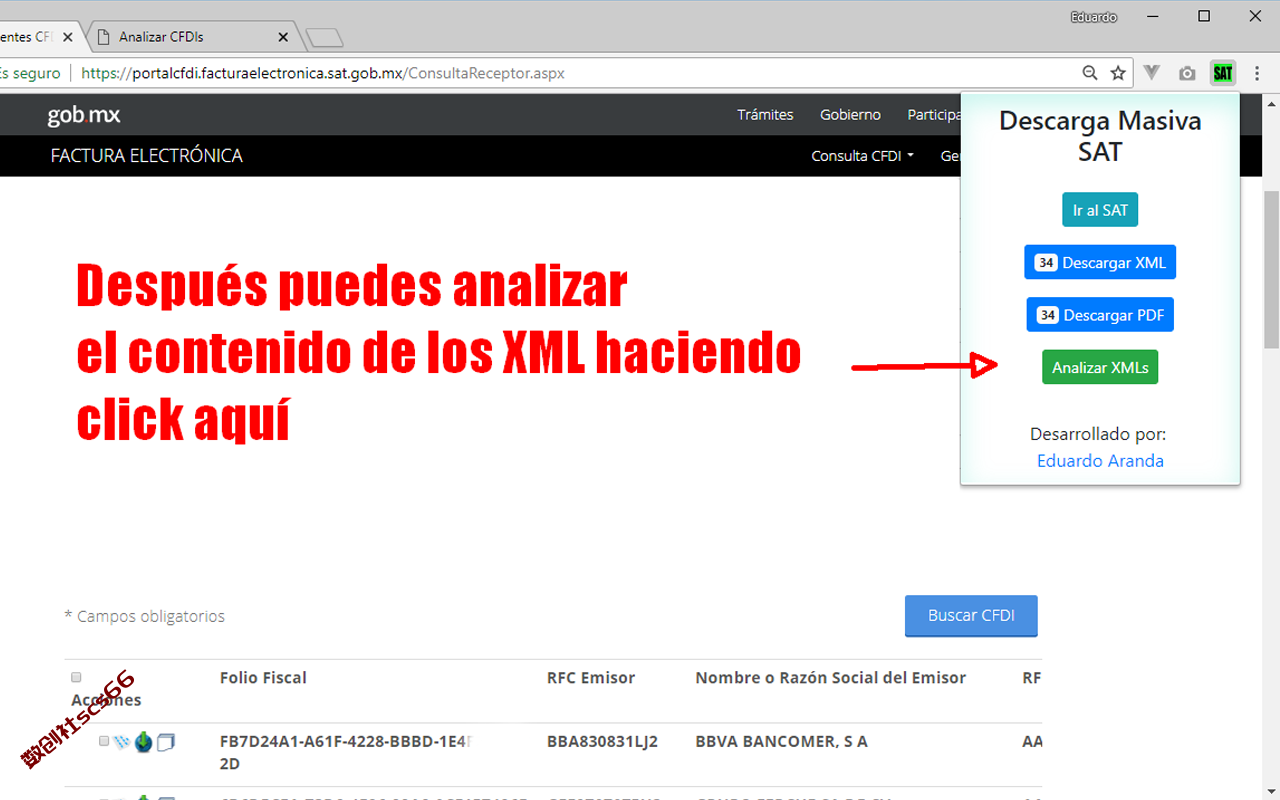Open Gobierno in the gob.mx navigation
Viewport: 1280px width, 800px height.
point(850,115)
